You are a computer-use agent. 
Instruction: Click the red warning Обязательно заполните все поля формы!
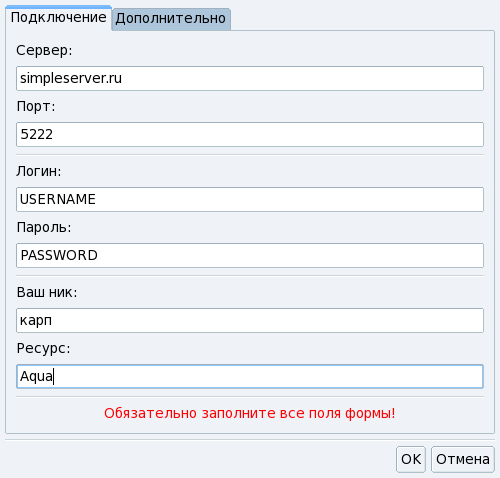250,413
